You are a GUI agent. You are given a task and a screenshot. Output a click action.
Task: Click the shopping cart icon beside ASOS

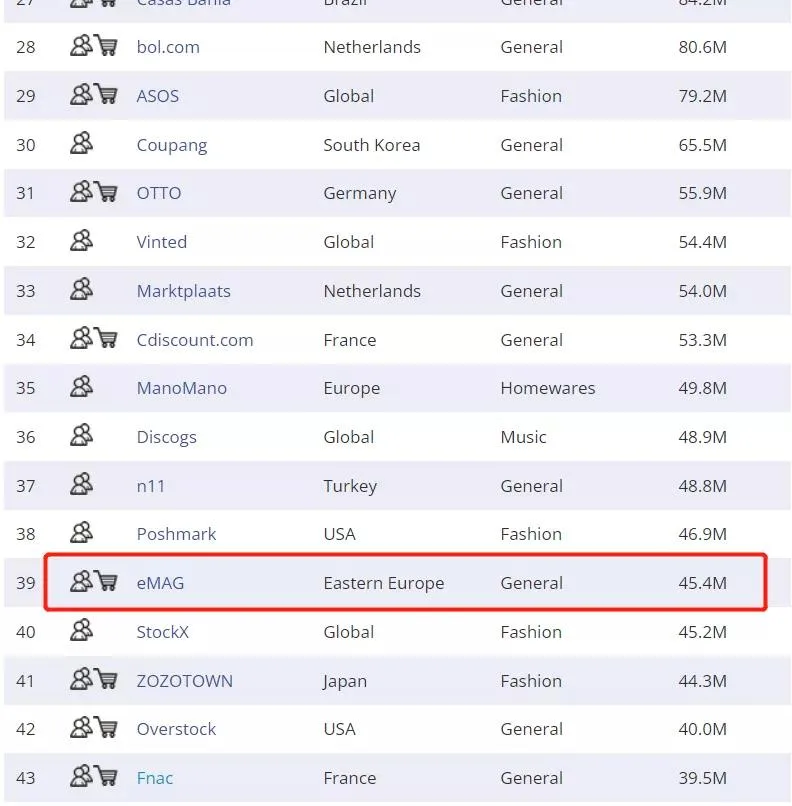[x=106, y=95]
